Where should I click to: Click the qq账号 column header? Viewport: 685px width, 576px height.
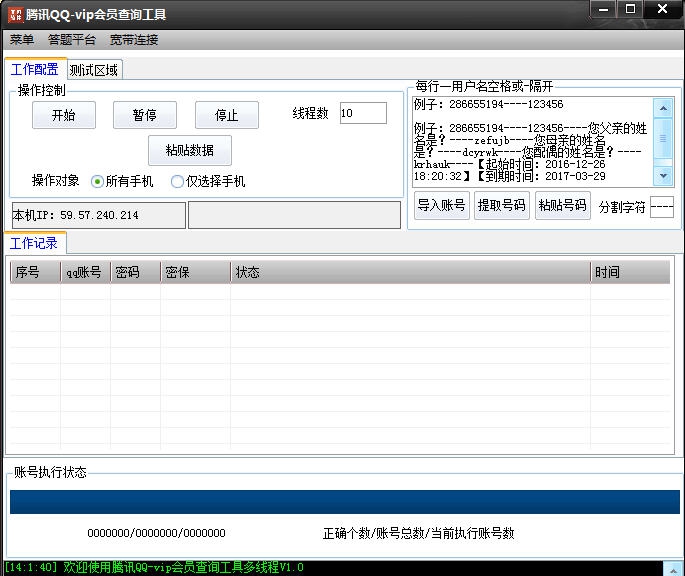(x=85, y=272)
